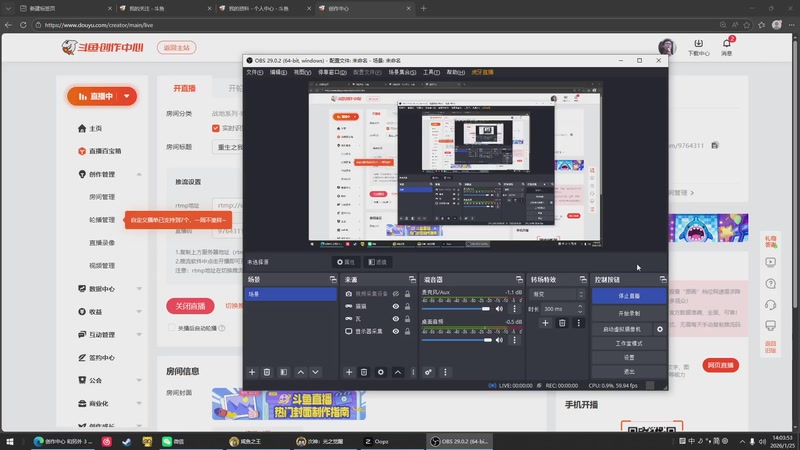Move source up in Sources panel

[397, 372]
